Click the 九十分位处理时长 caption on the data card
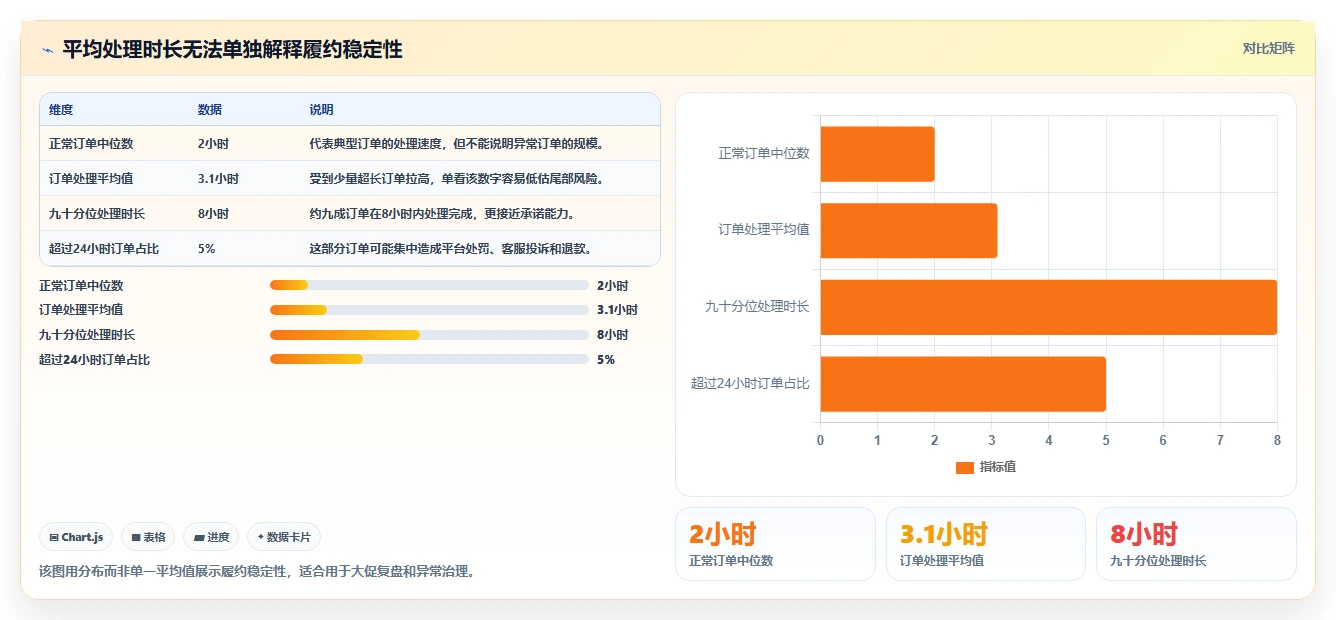 1158,561
